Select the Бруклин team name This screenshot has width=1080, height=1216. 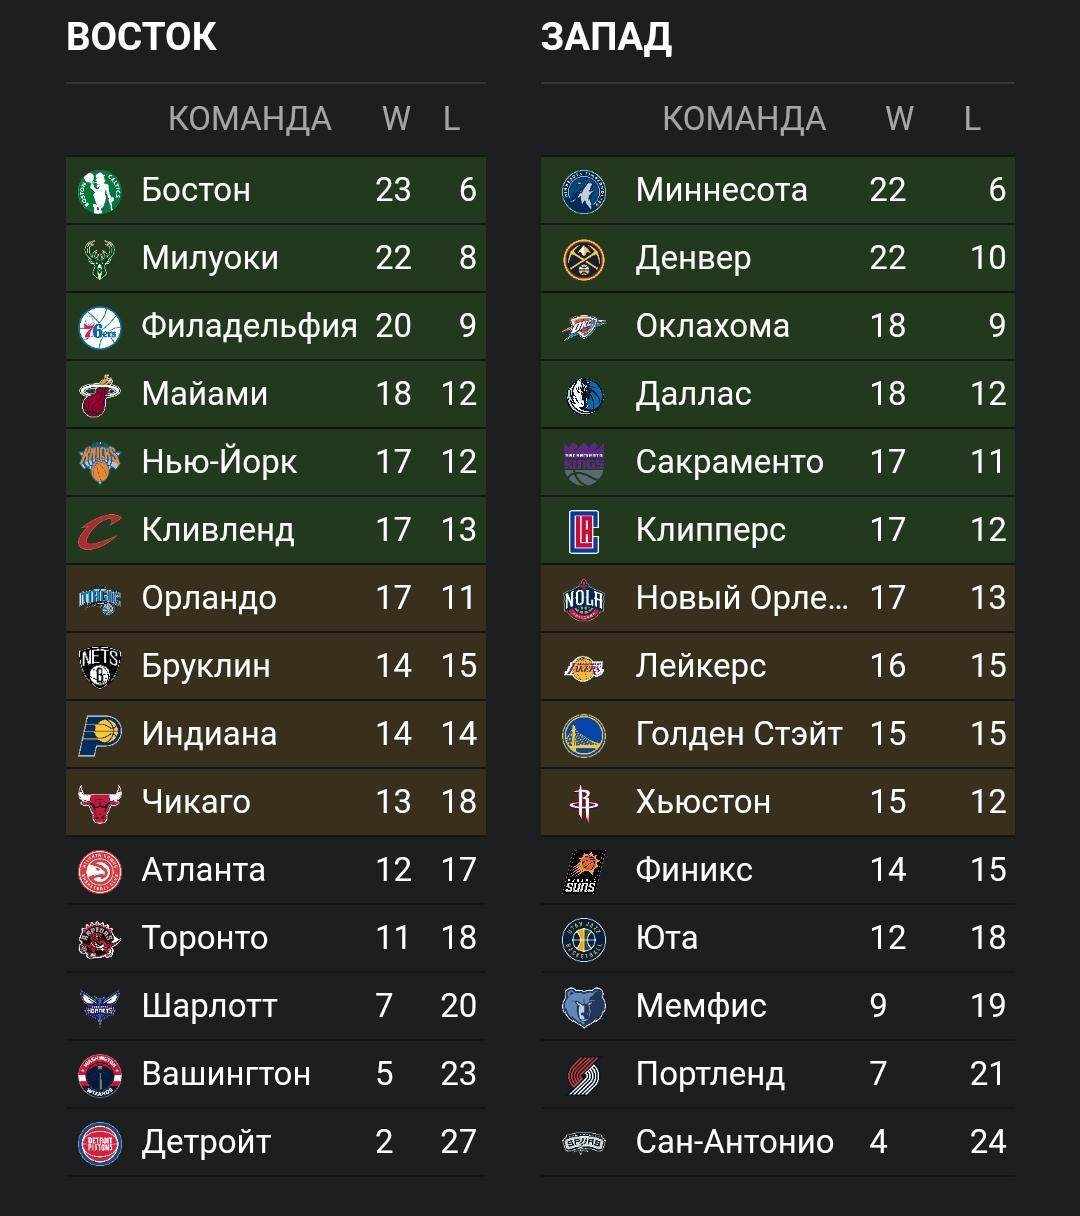(x=206, y=666)
